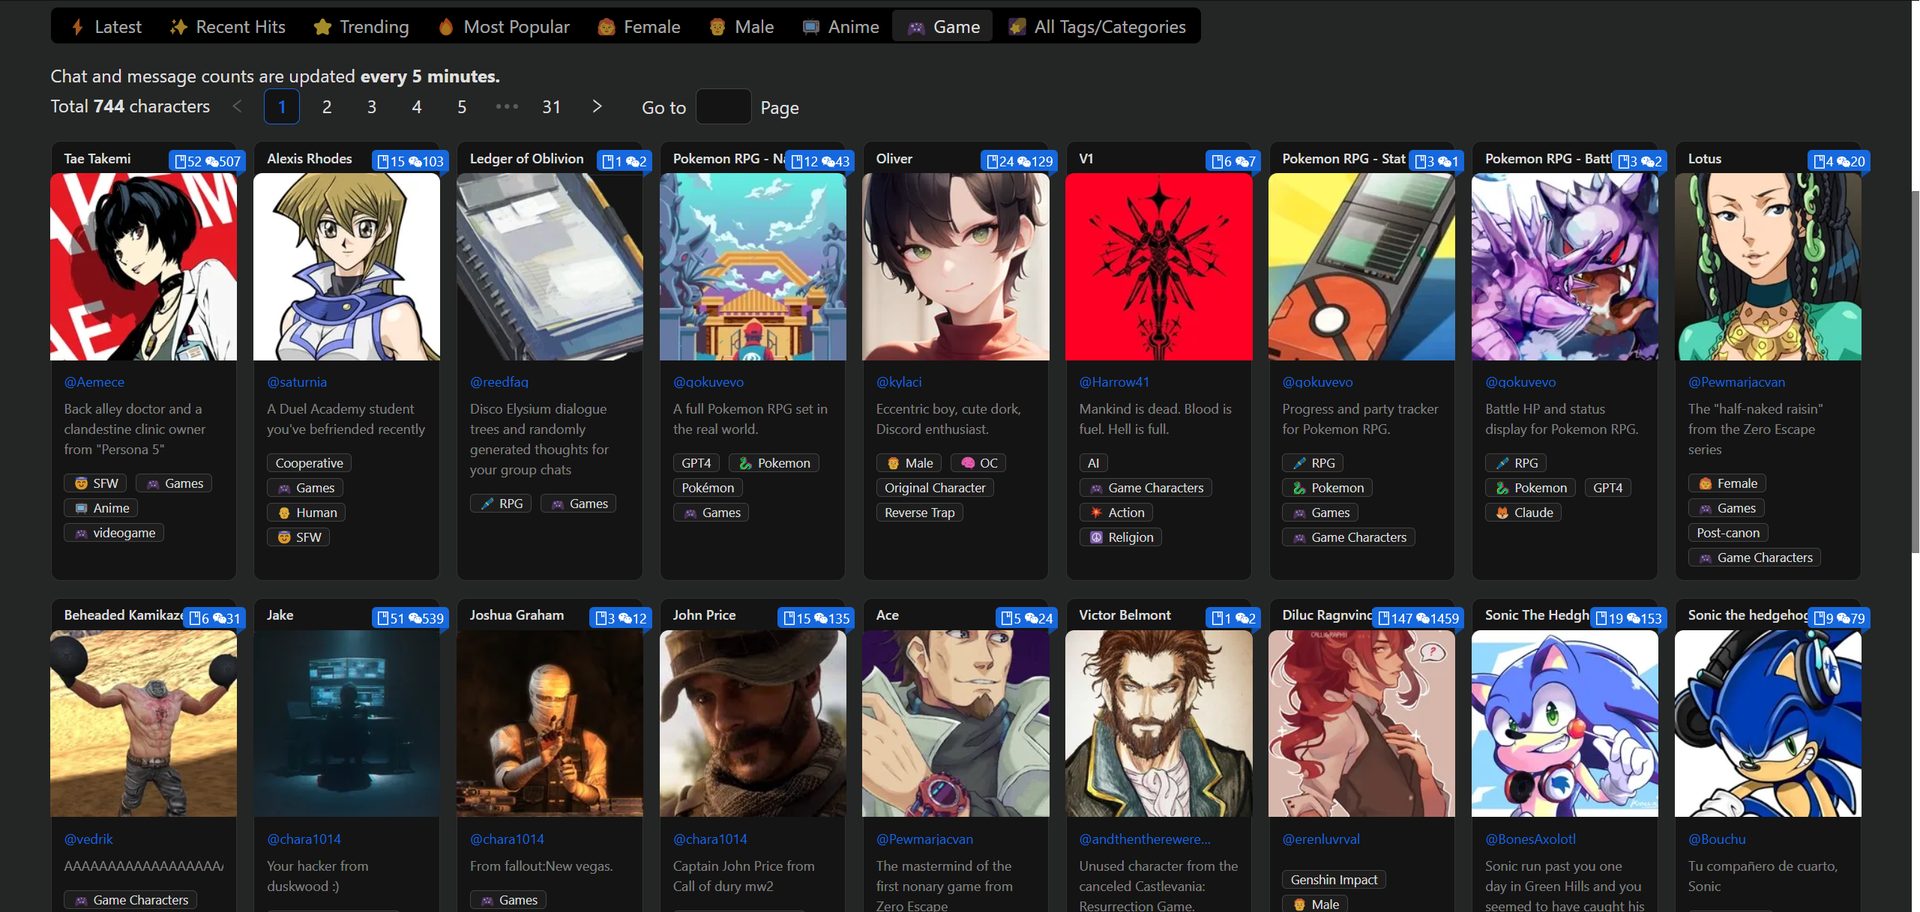This screenshot has width=1920, height=912.
Task: Select the OC tag on Oliver card
Action: [x=980, y=463]
